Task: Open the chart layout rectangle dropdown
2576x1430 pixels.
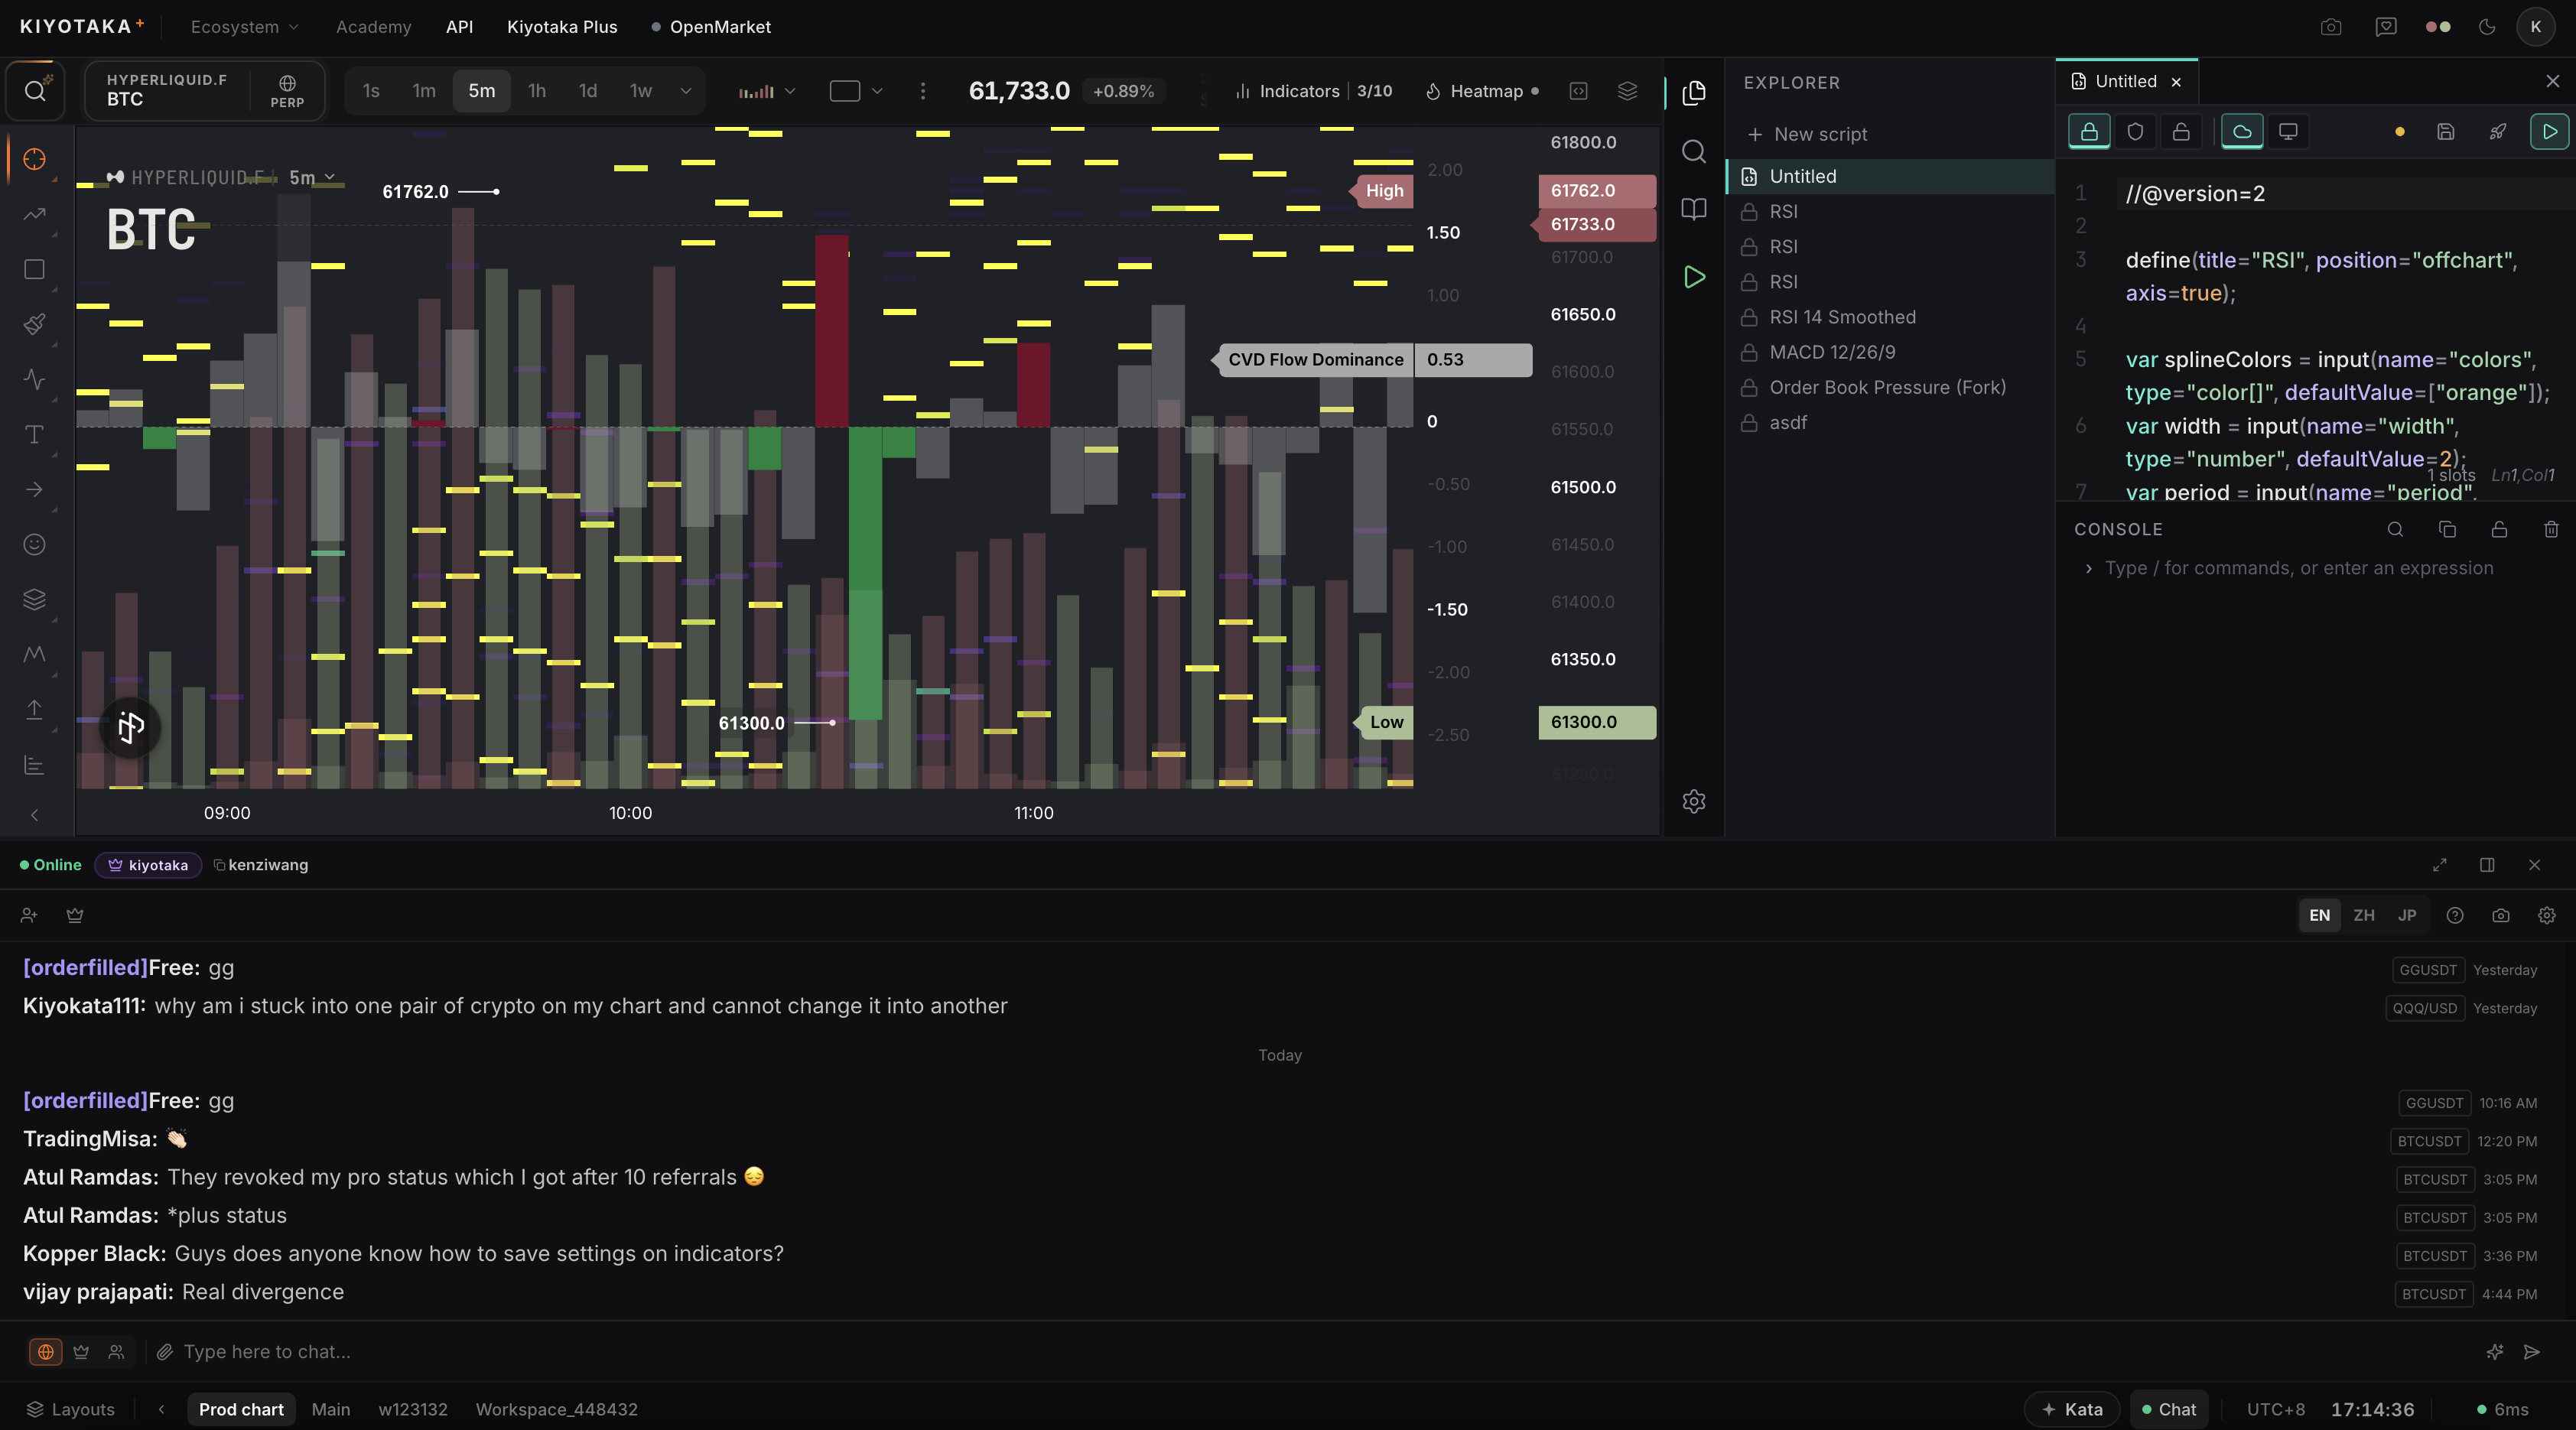Action: click(x=856, y=91)
